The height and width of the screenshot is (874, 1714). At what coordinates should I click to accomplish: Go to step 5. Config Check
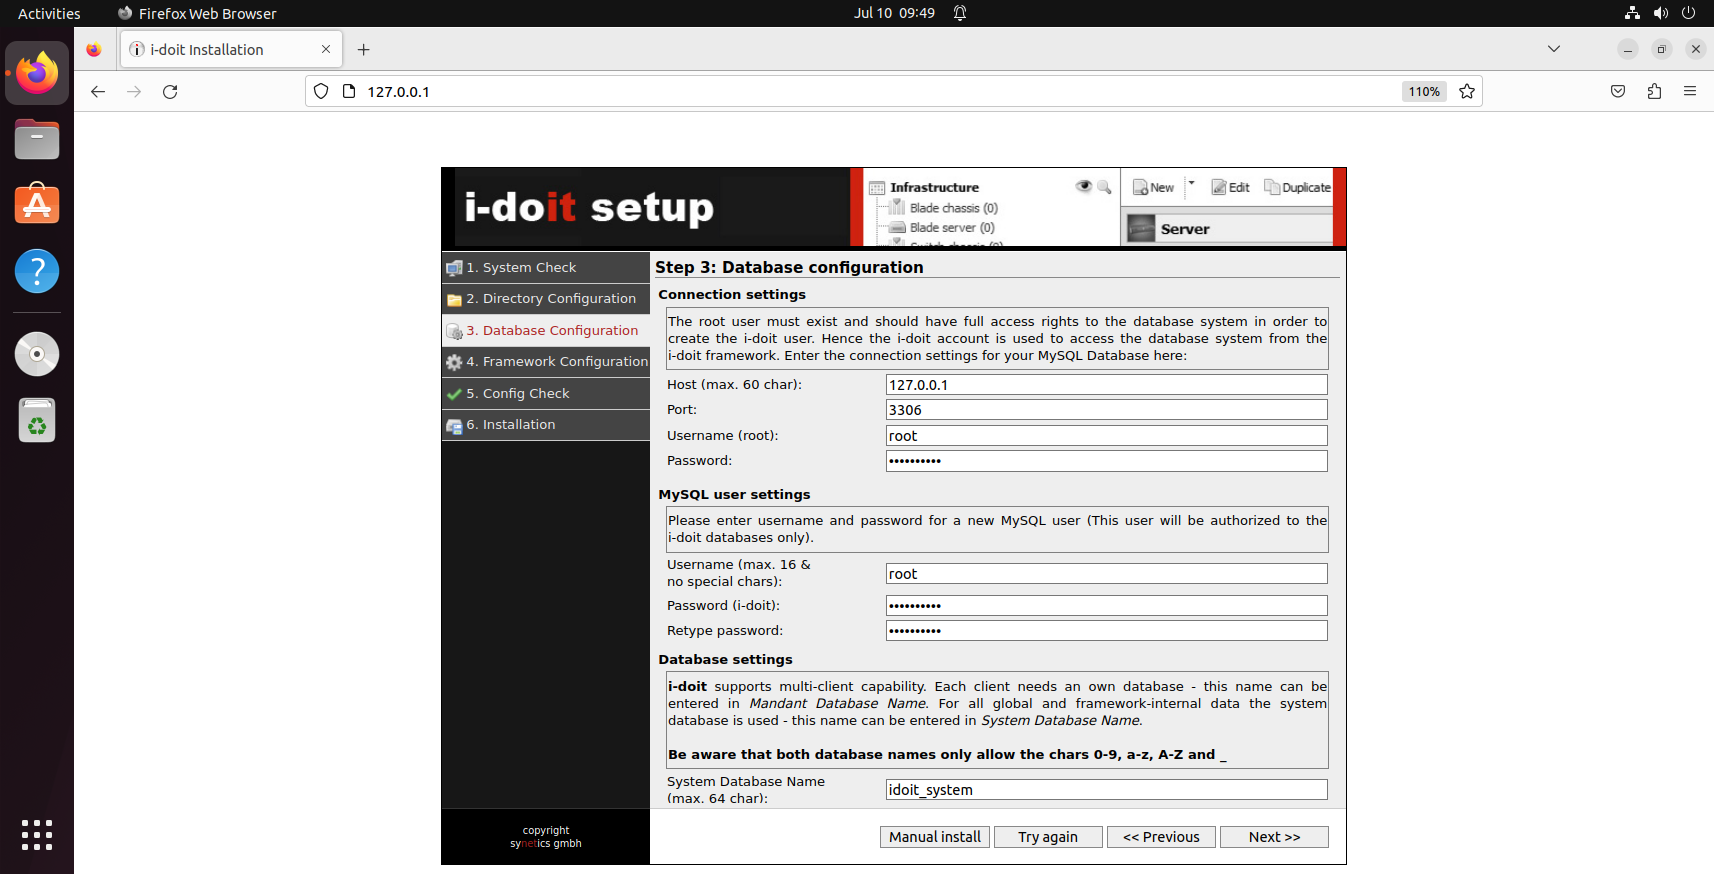point(546,394)
